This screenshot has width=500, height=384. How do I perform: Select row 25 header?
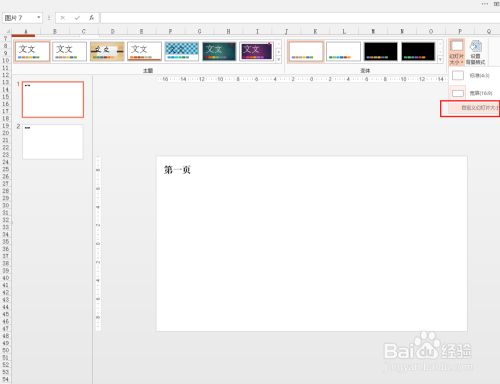5,169
